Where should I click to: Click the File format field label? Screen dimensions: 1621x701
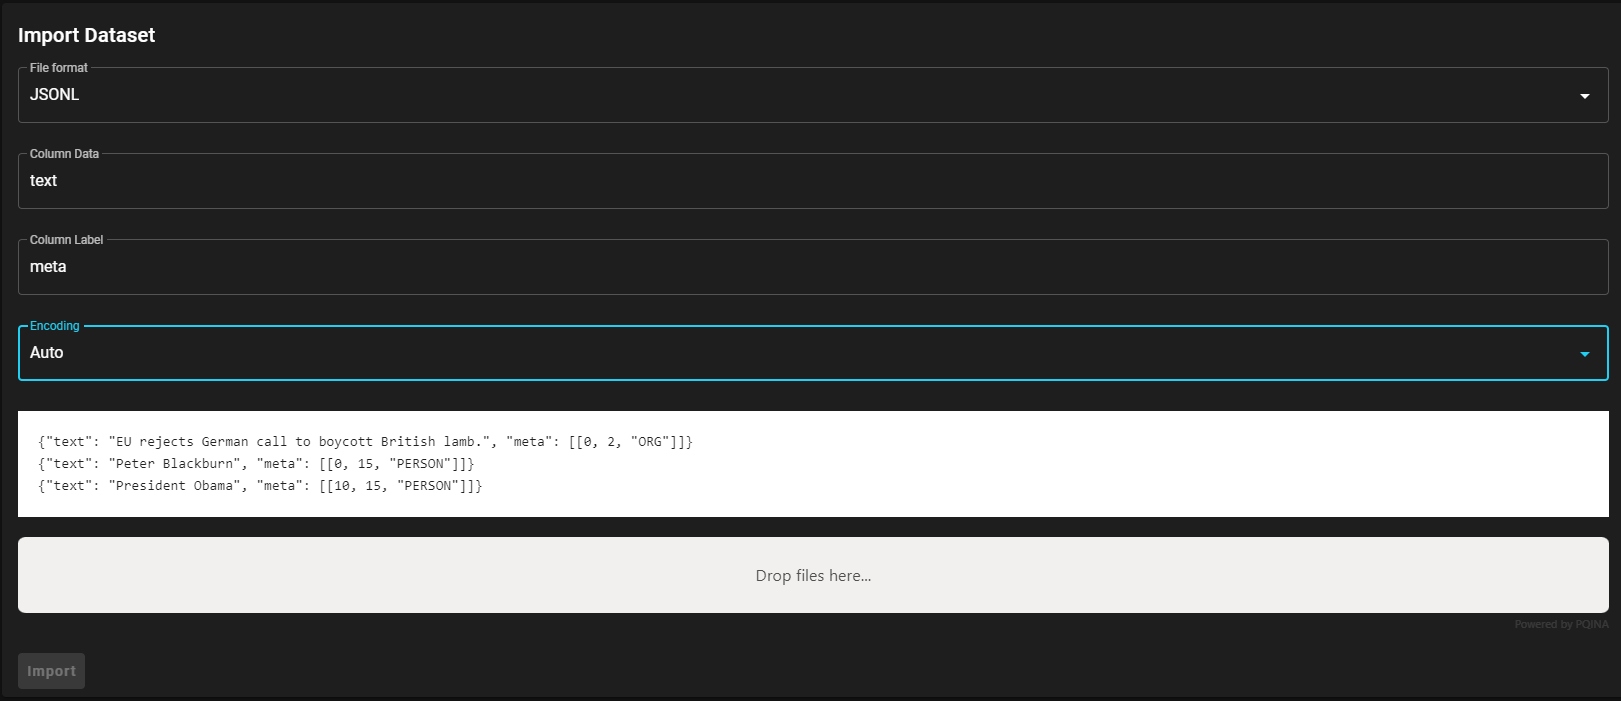tap(57, 67)
